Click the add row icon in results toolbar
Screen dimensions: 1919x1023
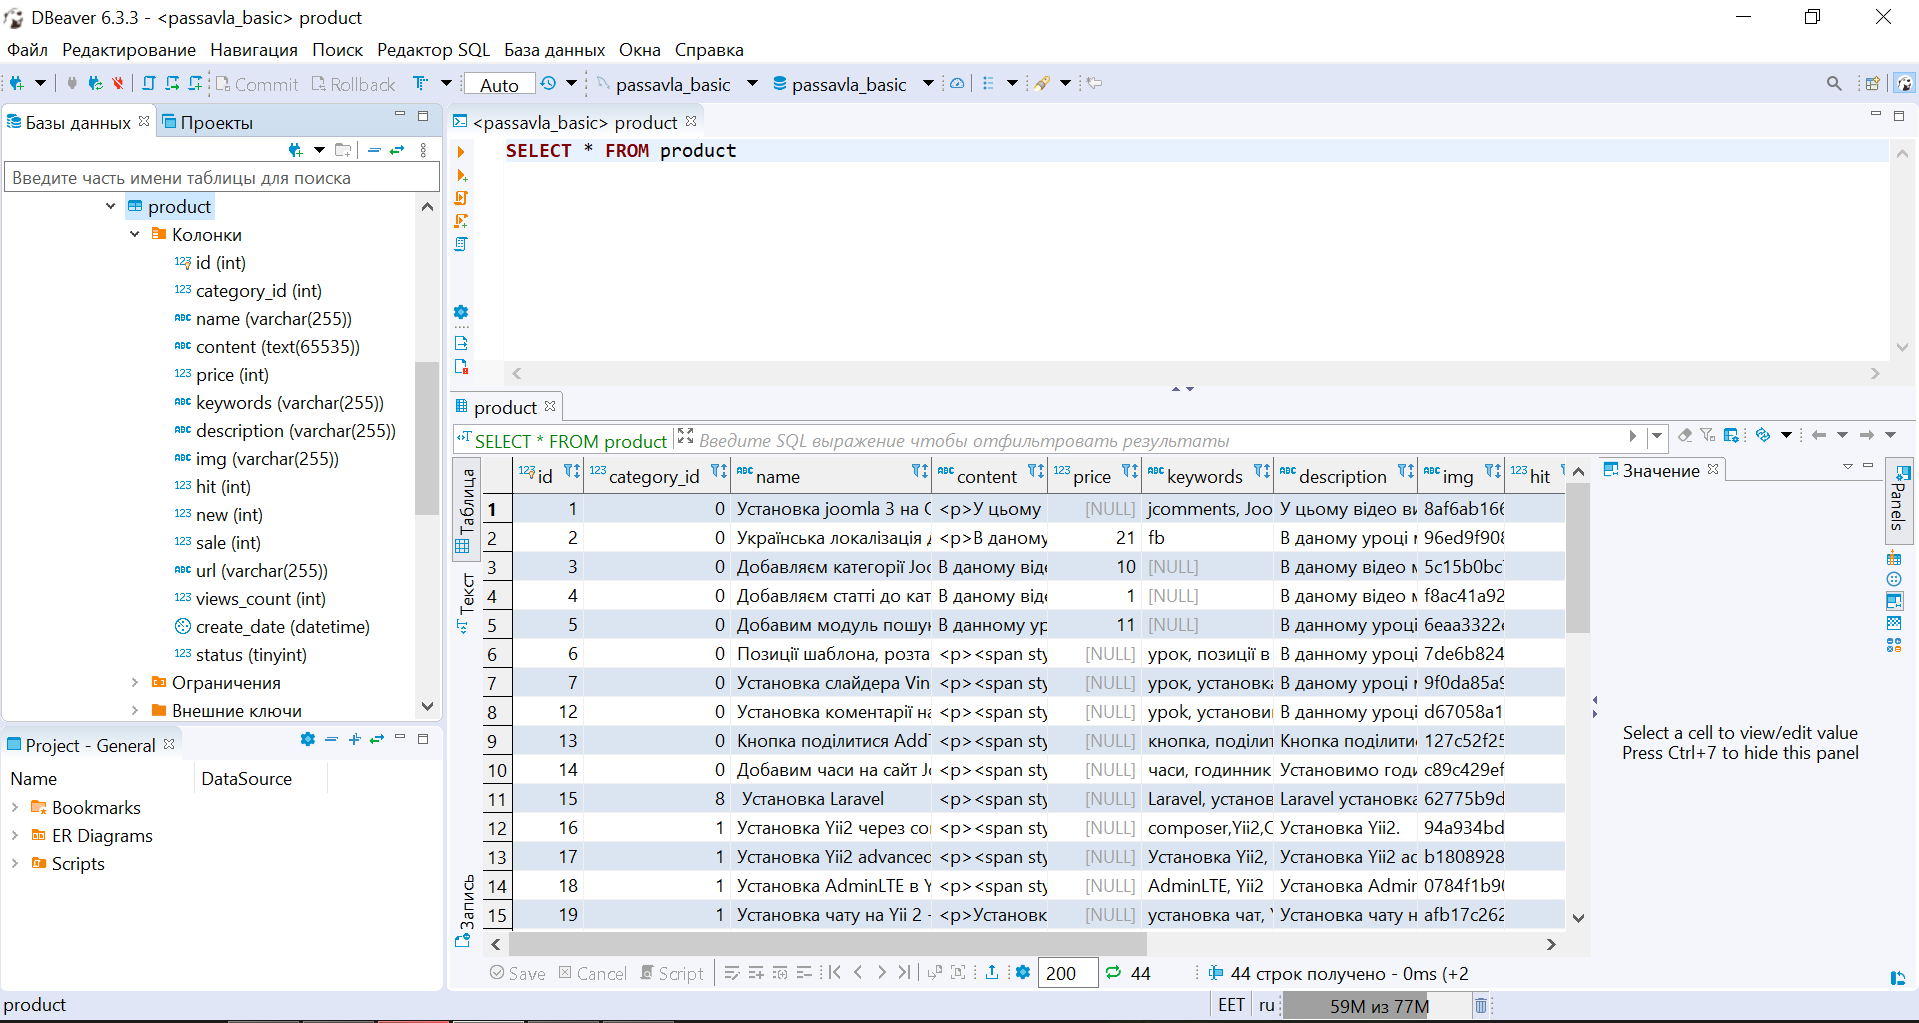tap(756, 972)
